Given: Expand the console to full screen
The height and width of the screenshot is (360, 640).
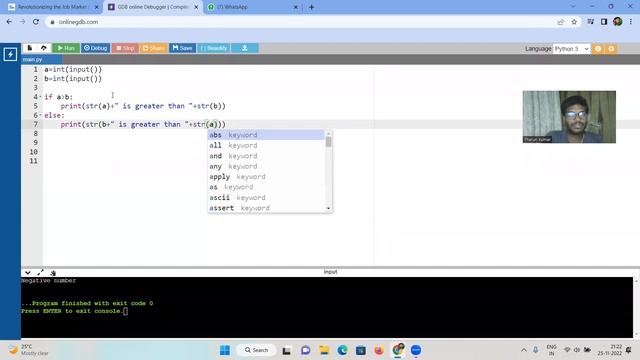Looking at the screenshot, I should click(40, 272).
